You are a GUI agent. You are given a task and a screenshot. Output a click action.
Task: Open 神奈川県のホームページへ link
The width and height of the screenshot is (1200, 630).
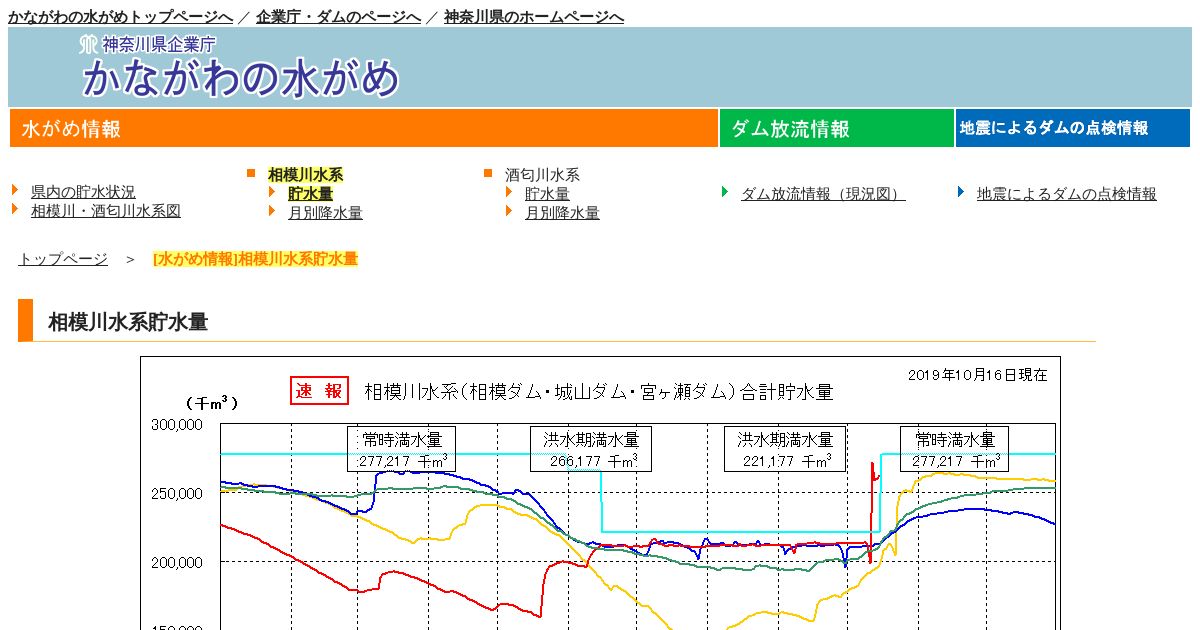(x=534, y=16)
